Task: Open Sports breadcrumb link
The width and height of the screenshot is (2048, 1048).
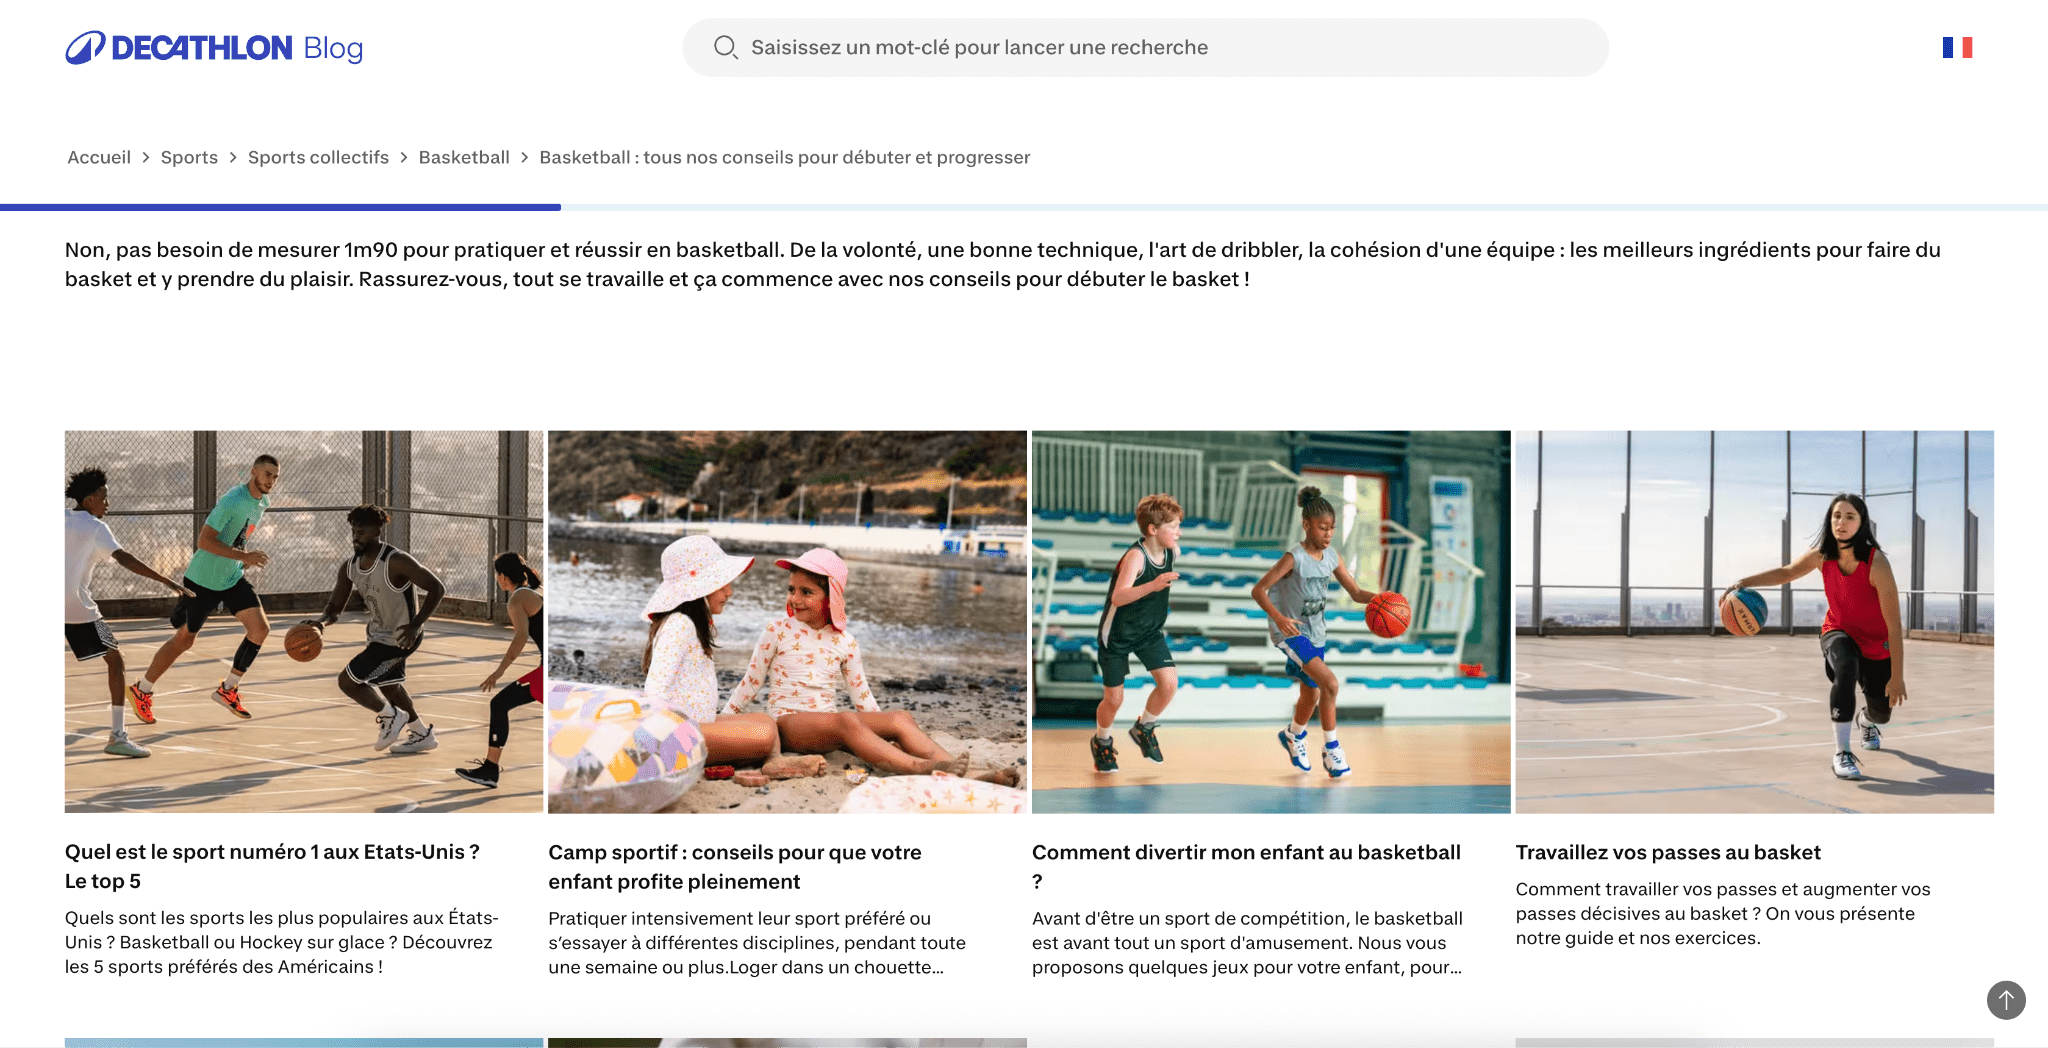Action: point(189,157)
